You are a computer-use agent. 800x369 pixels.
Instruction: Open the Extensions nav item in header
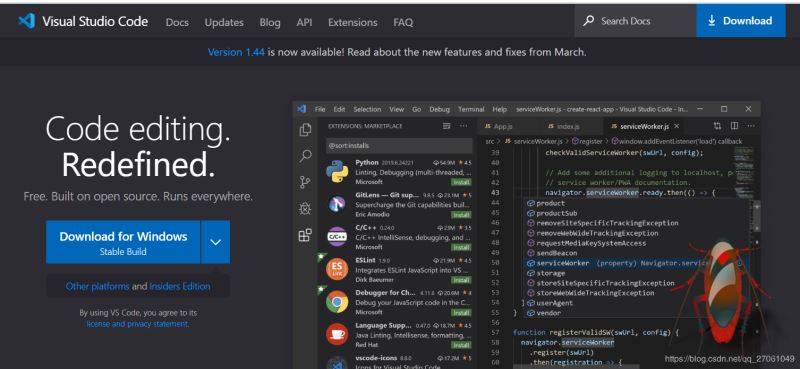[x=353, y=22]
